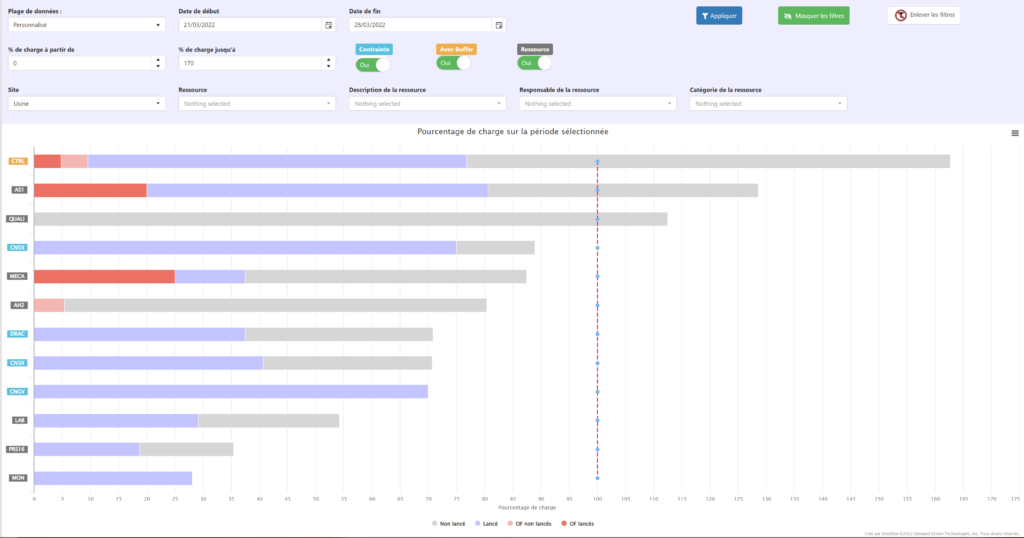Image resolution: width=1024 pixels, height=538 pixels.
Task: Click the Non lancé legend marker
Action: click(x=434, y=523)
